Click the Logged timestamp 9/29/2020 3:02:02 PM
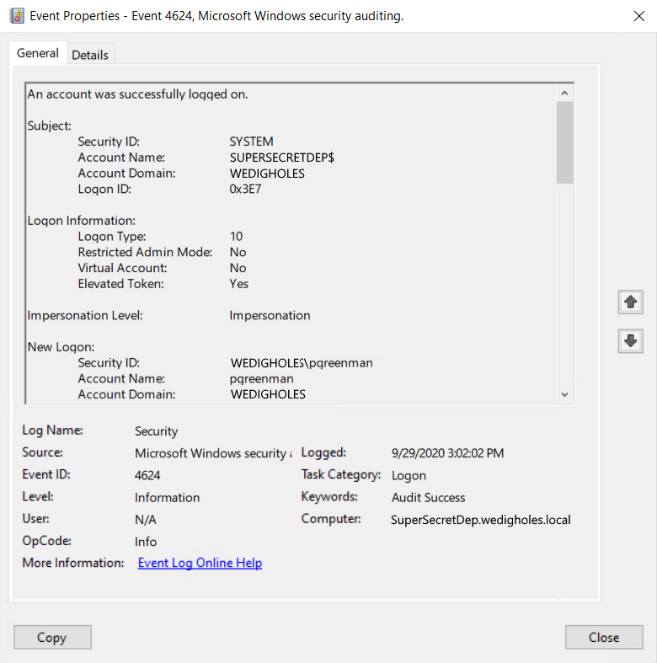The image size is (657, 663). pos(447,453)
